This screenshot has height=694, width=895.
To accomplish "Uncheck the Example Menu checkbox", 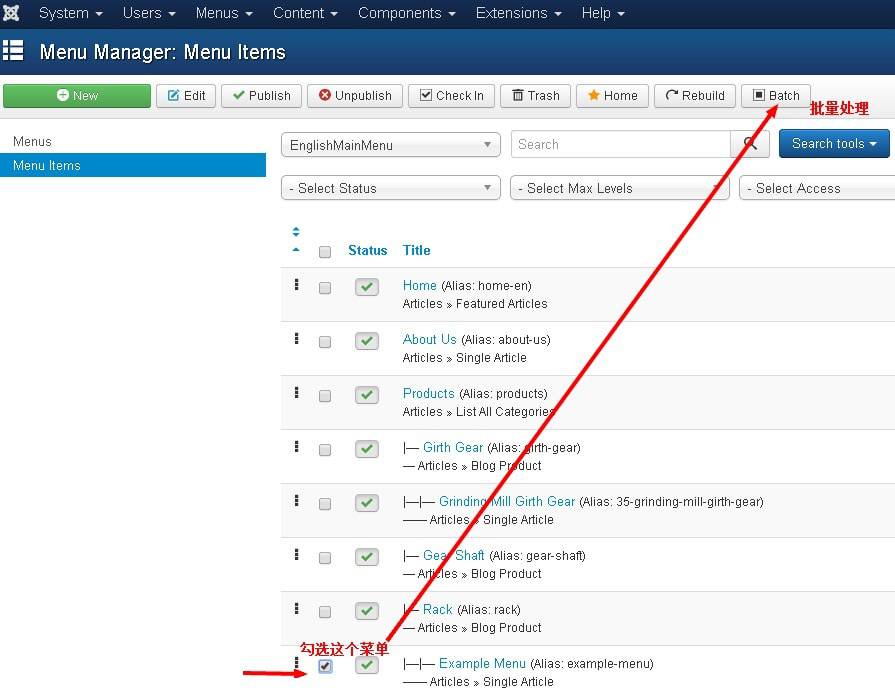I will [325, 666].
